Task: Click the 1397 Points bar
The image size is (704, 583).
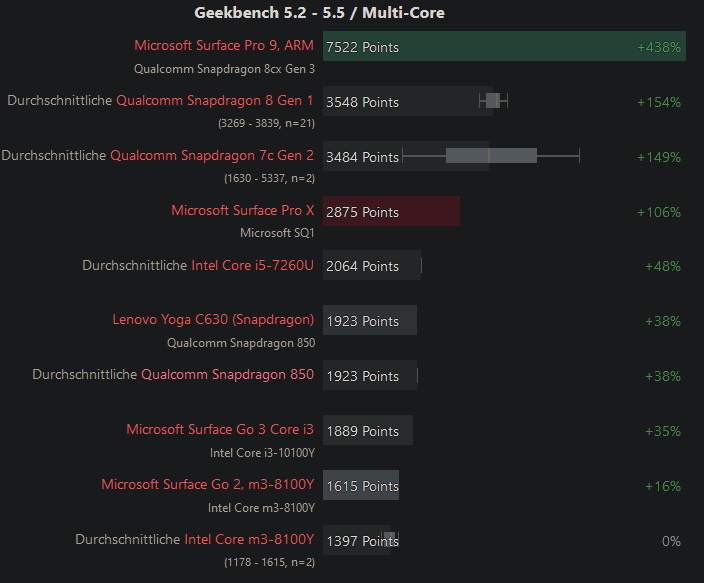Action: (357, 540)
